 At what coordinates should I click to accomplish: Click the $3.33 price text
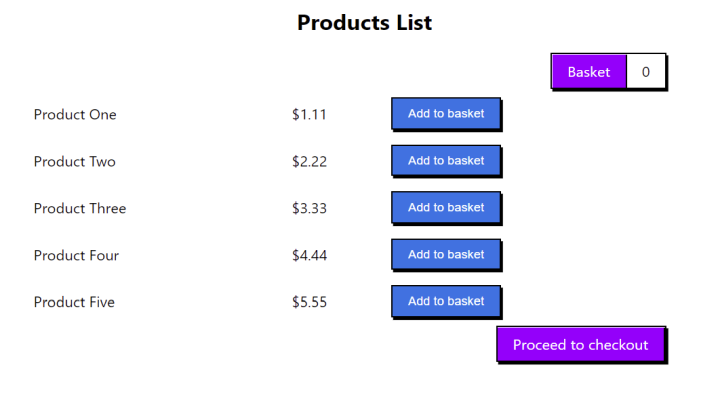coord(309,209)
